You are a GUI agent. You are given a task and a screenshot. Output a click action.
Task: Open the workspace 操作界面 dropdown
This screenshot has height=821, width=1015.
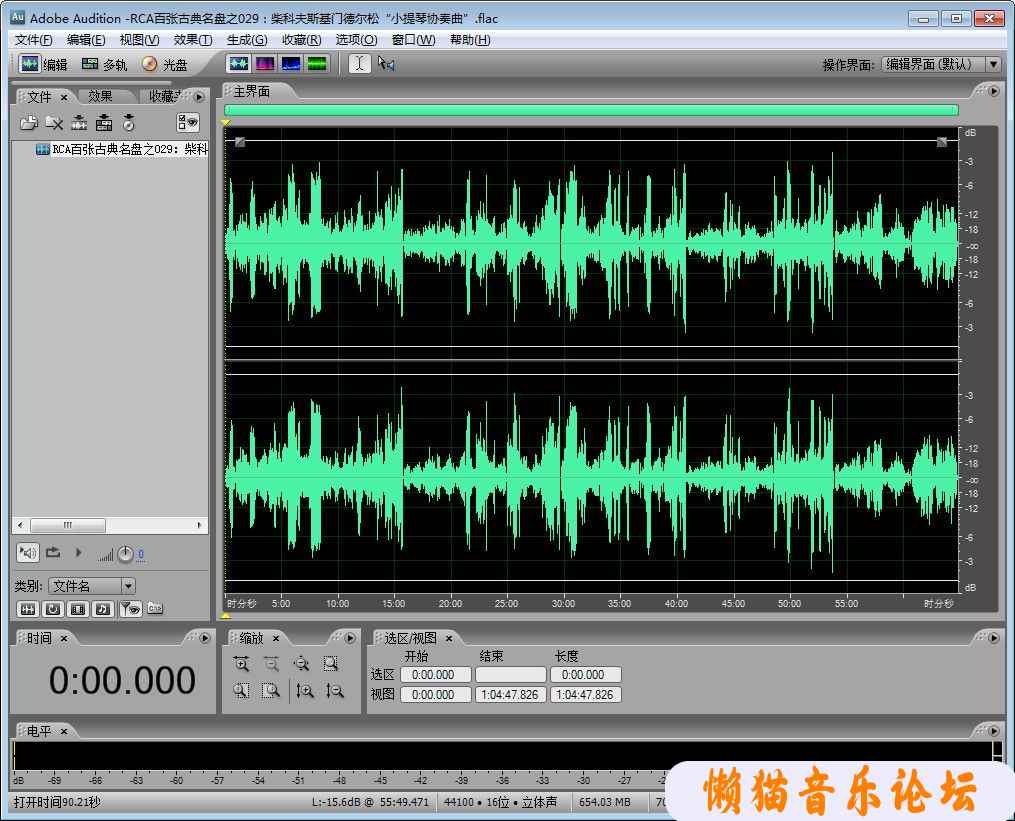[992, 64]
